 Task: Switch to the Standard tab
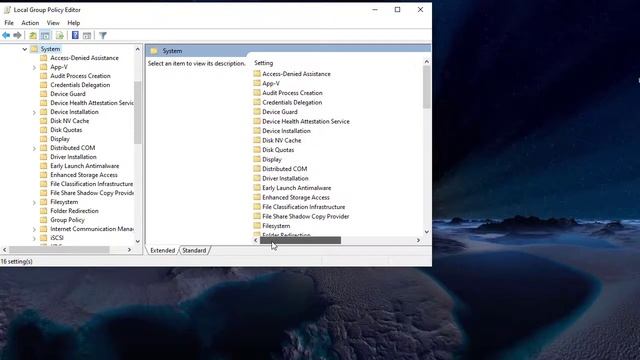tap(194, 250)
